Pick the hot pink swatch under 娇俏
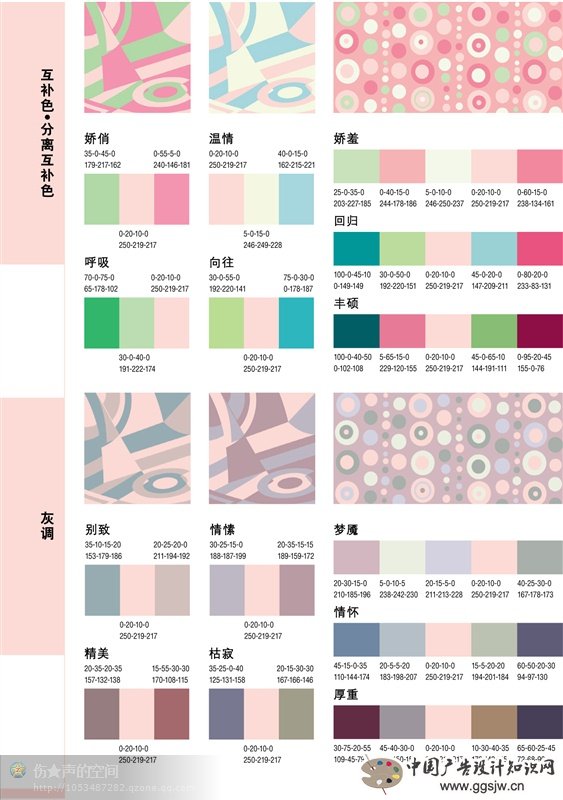The height and width of the screenshot is (800, 563). point(172,199)
